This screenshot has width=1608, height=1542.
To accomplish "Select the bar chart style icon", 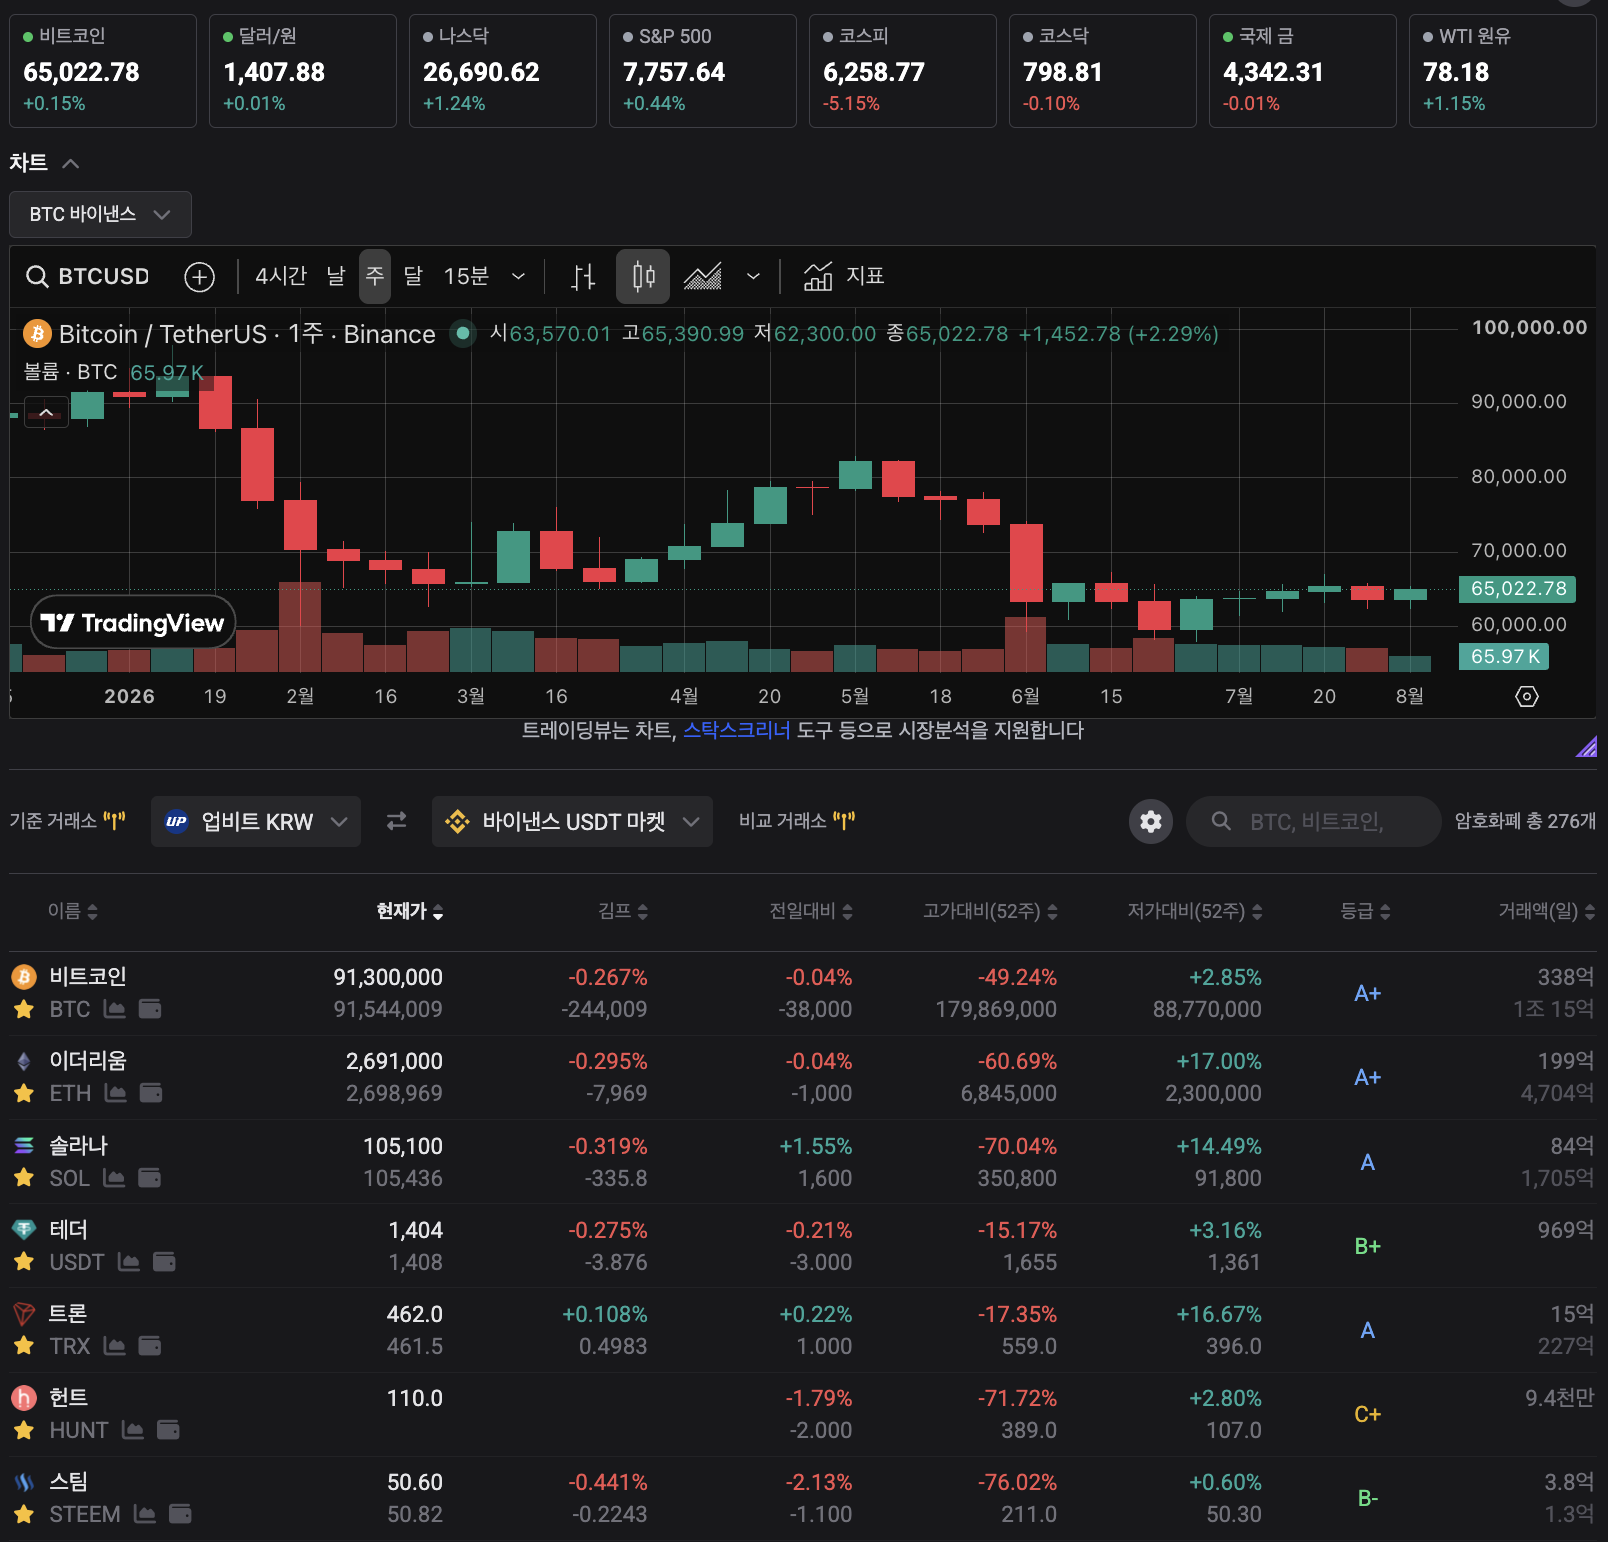I will coord(583,276).
